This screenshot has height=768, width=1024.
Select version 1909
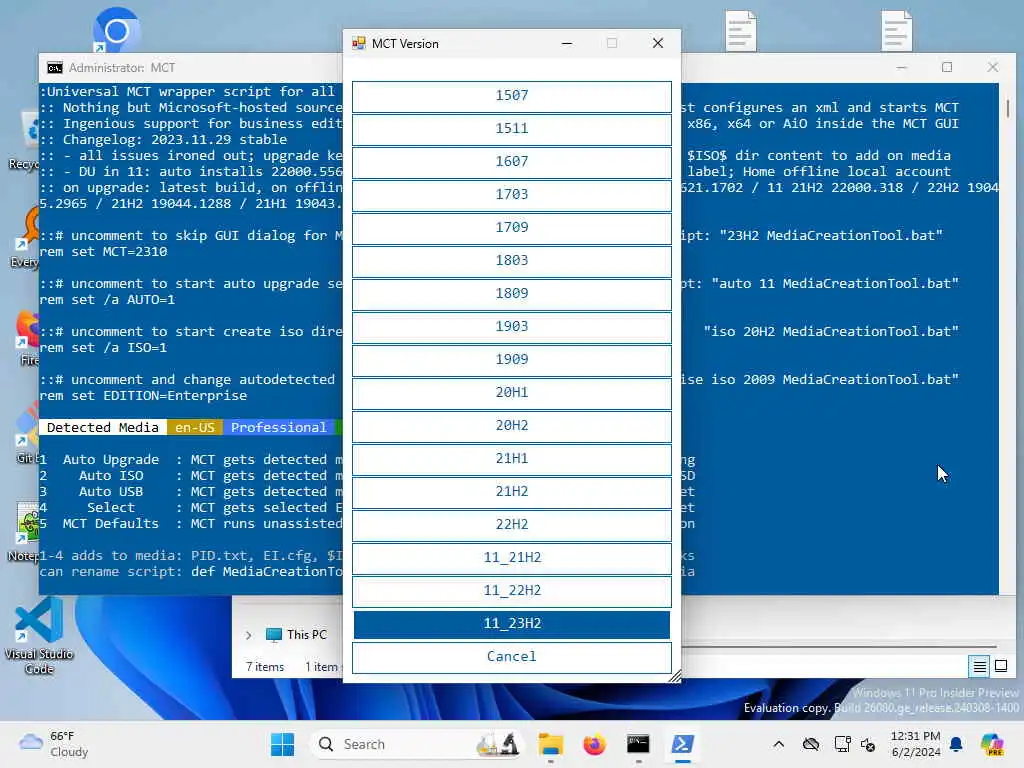[511, 360]
